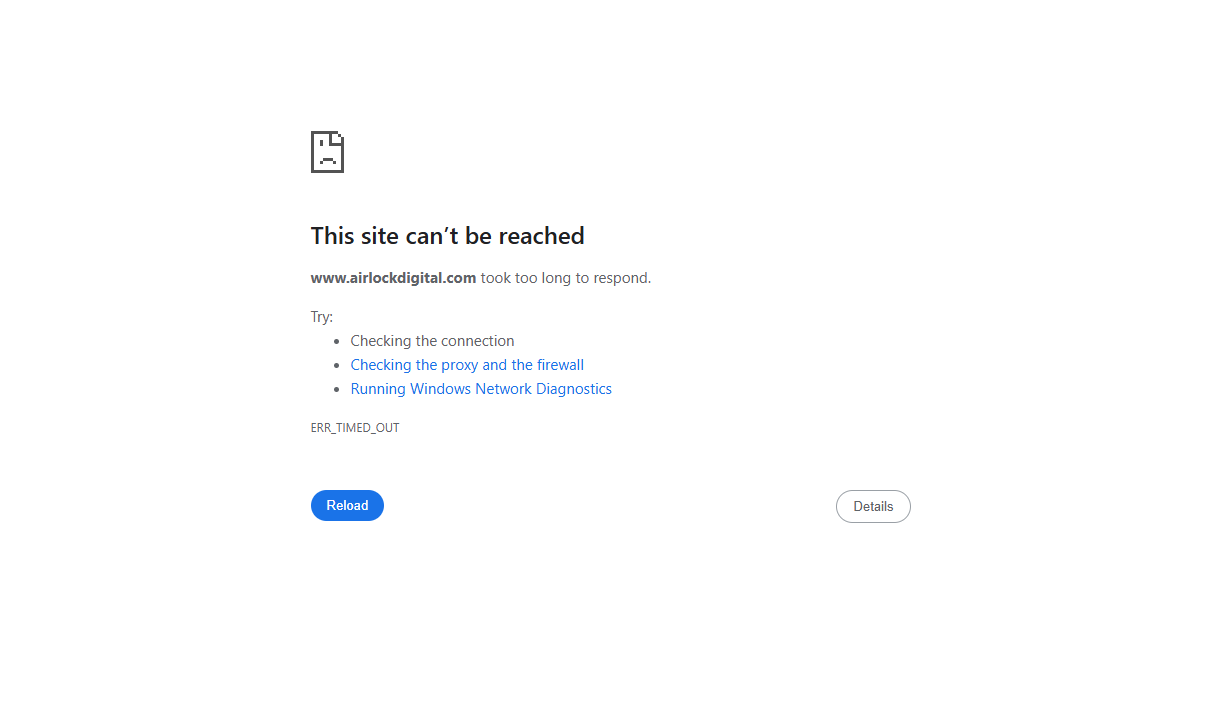Launch Running Windows Network Diagnostics link

pos(481,389)
